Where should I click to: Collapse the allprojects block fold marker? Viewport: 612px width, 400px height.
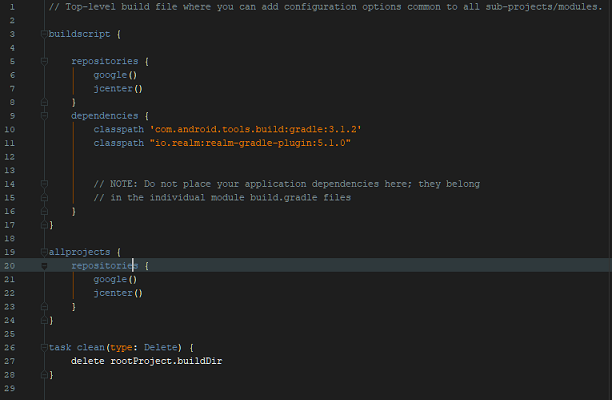(44, 252)
